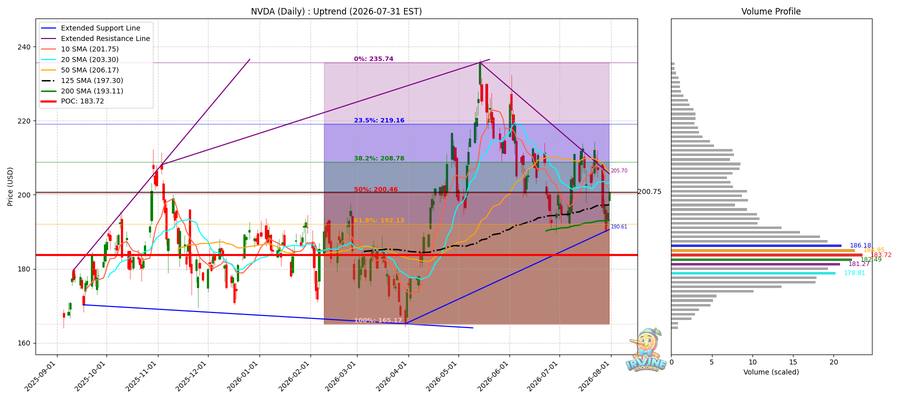The width and height of the screenshot is (900, 400).
Task: Click the '15' volume axis tick
Action: [793, 362]
